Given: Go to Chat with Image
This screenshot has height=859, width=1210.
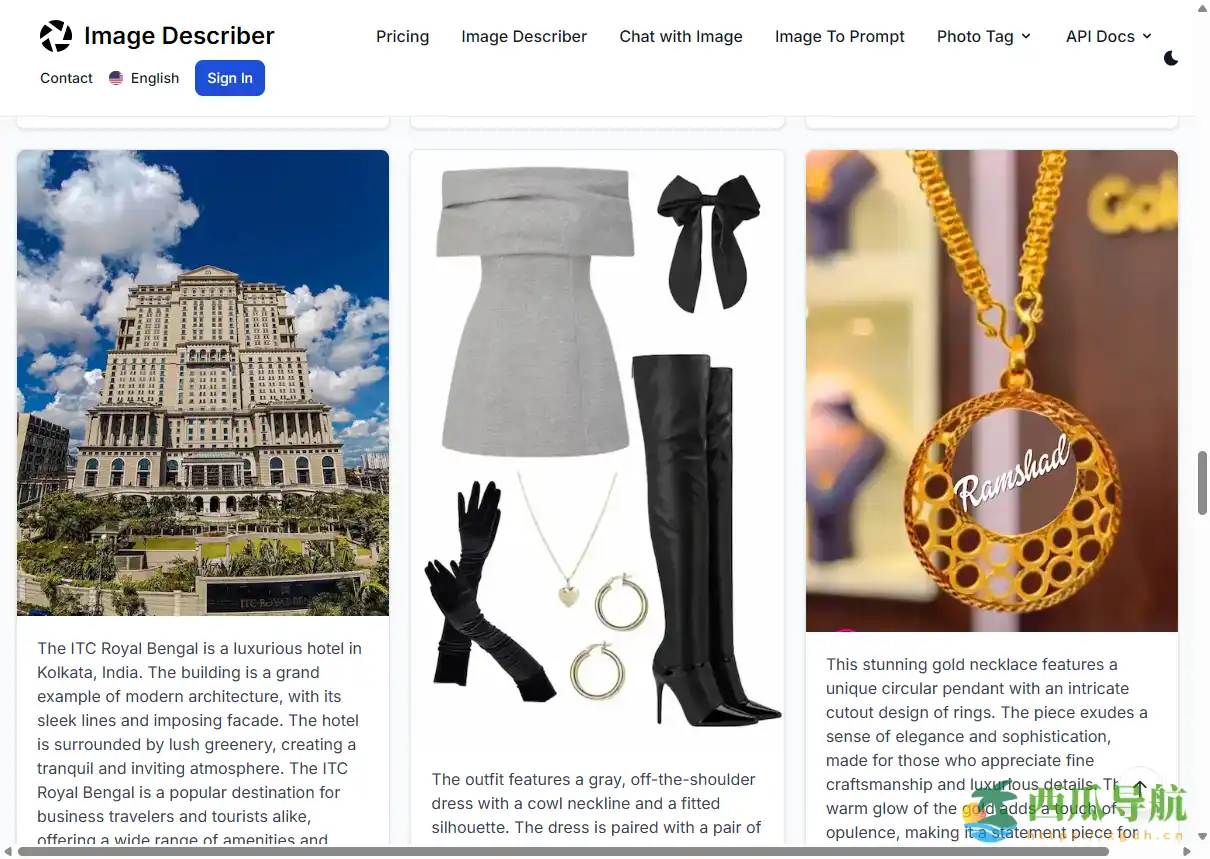Looking at the screenshot, I should [681, 36].
